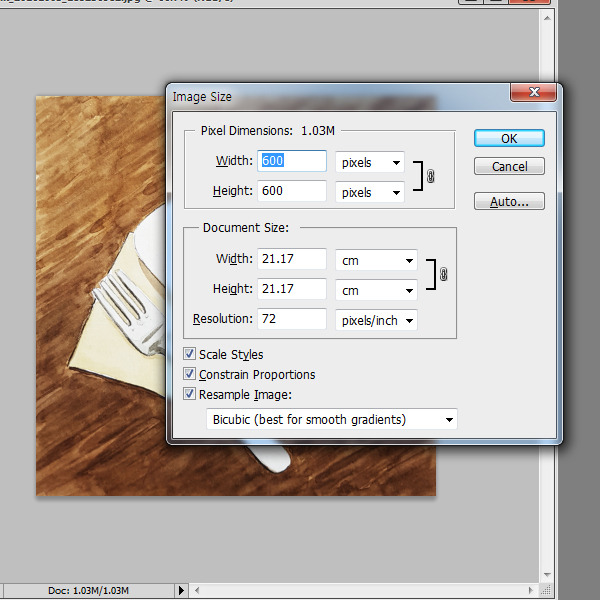
Task: Click the OK button
Action: (509, 138)
